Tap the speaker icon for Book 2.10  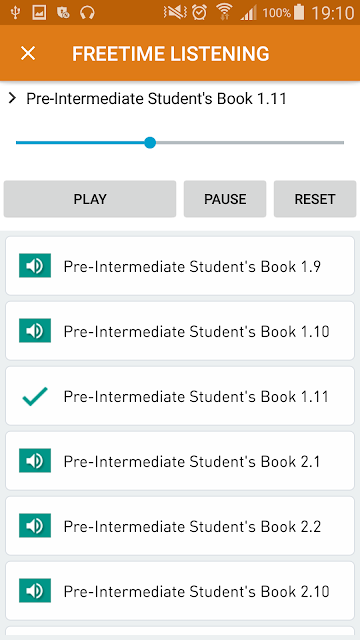35,591
